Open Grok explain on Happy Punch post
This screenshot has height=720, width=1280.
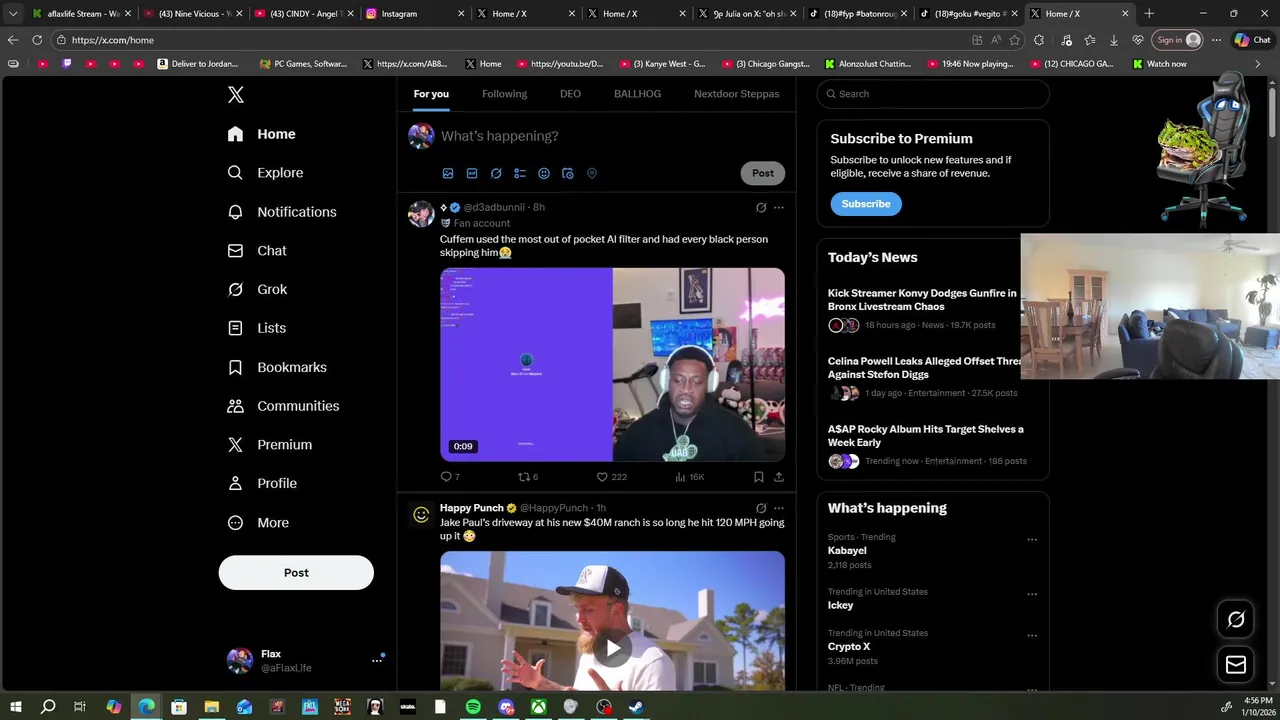761,508
